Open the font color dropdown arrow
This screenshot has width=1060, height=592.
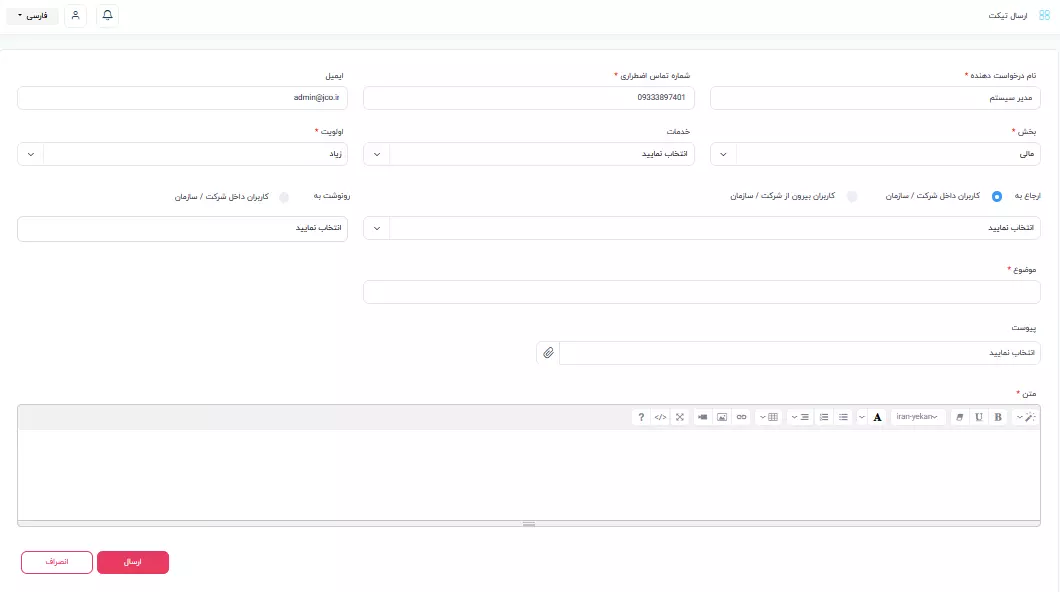tap(862, 417)
